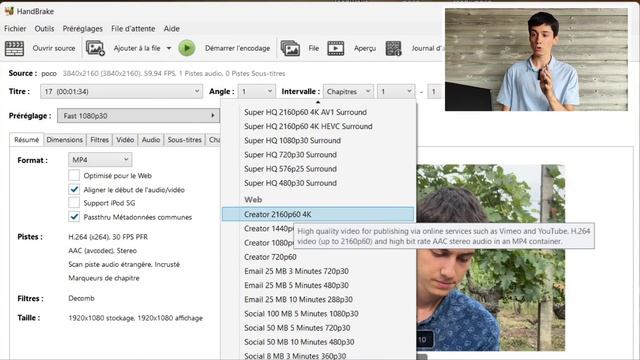Open the Intervalle Chapitres dropdown
640x360 pixels.
click(x=348, y=91)
